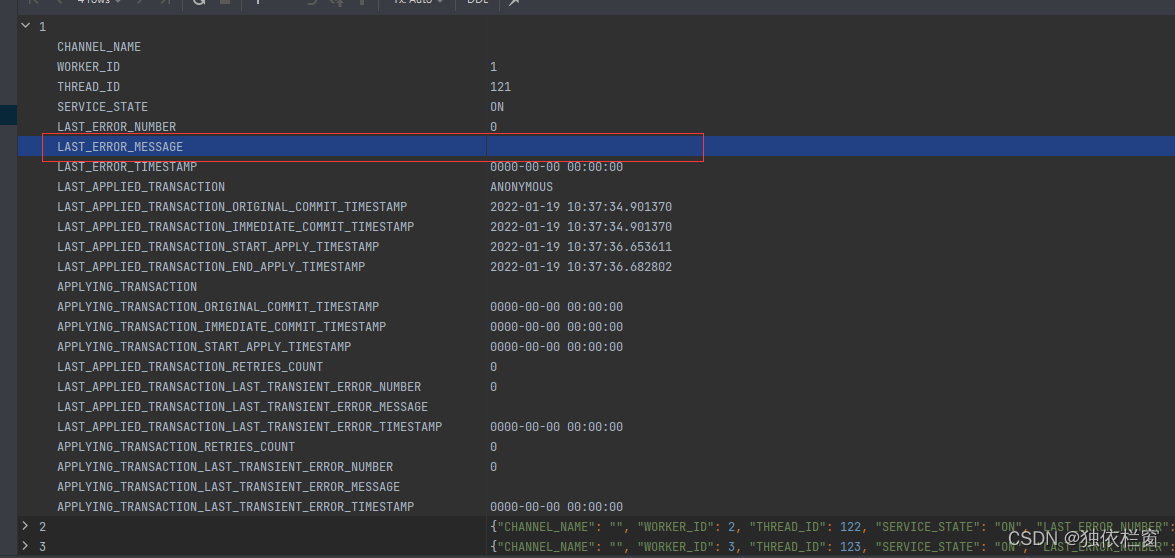
Task: Click the THREAD_ID value 121
Action: [x=501, y=87]
